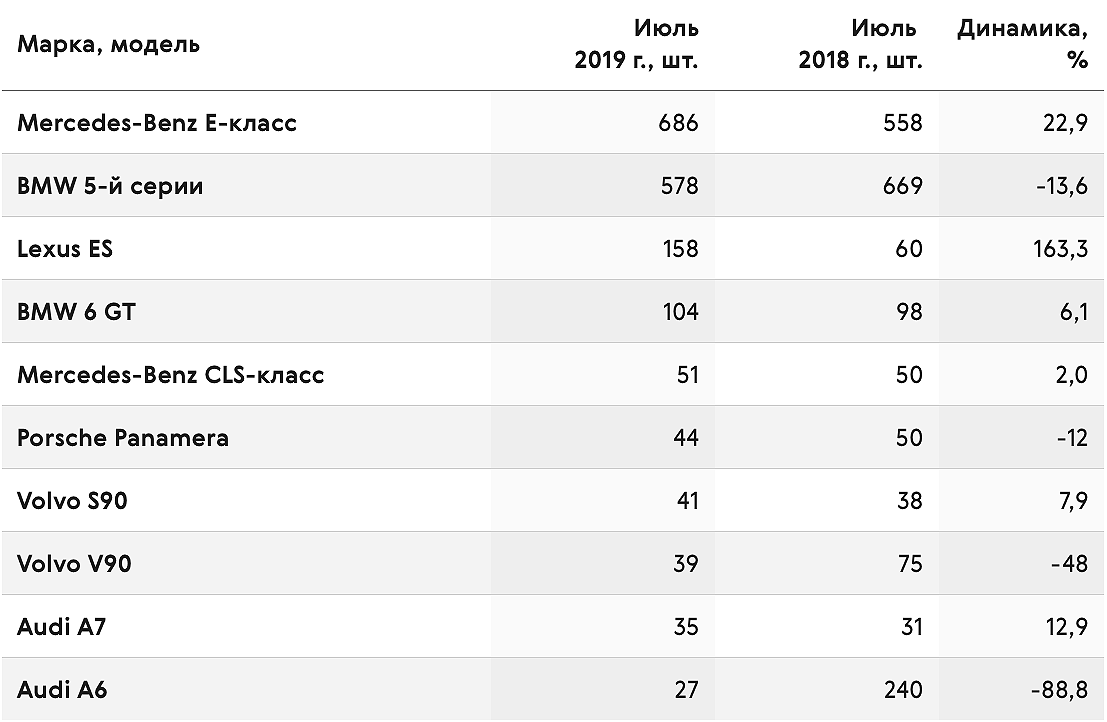
Task: Click the 669 value for BMW 5-й серии
Action: (x=903, y=186)
